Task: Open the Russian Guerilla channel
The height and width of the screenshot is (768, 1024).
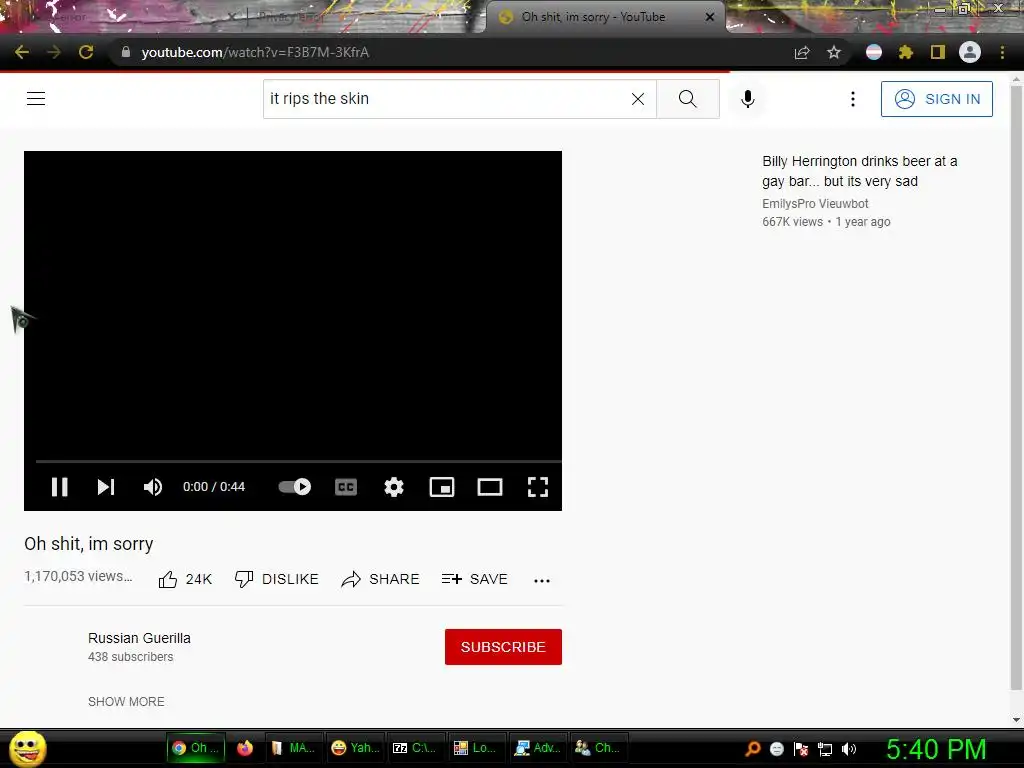Action: pyautogui.click(x=139, y=638)
